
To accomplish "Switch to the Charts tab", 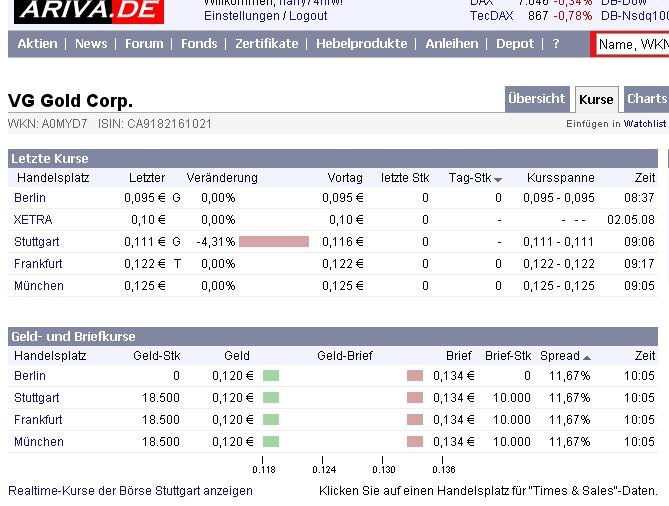I will pos(646,99).
